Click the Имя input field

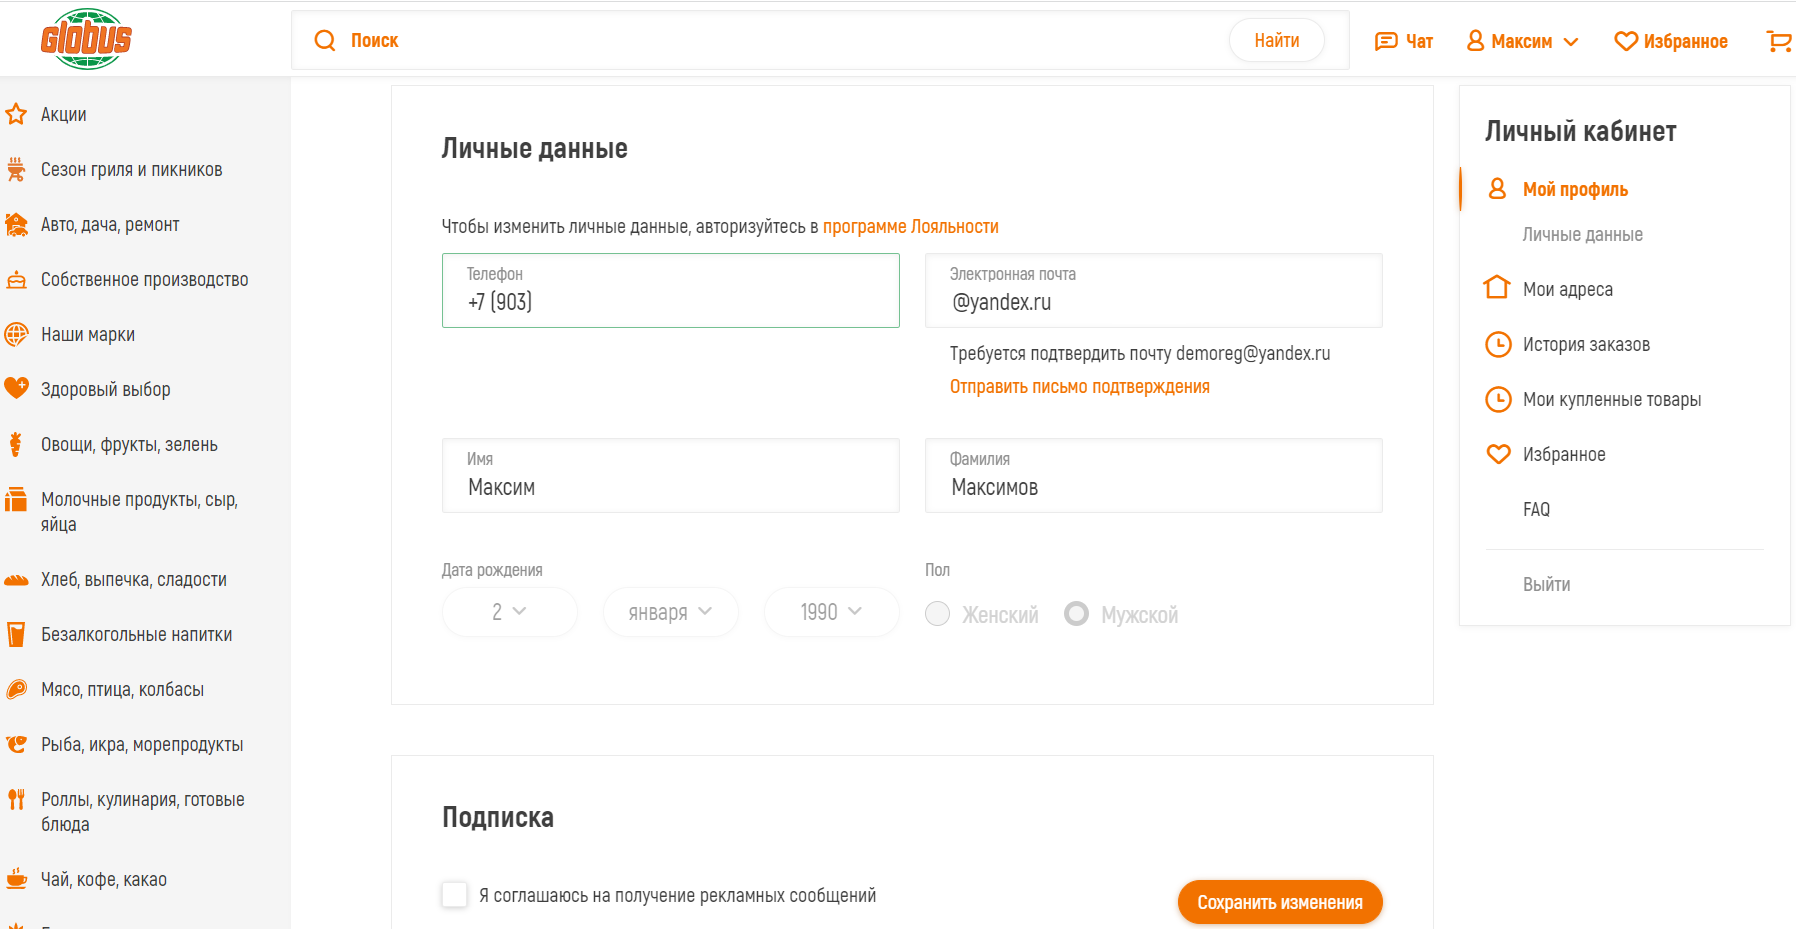click(671, 475)
